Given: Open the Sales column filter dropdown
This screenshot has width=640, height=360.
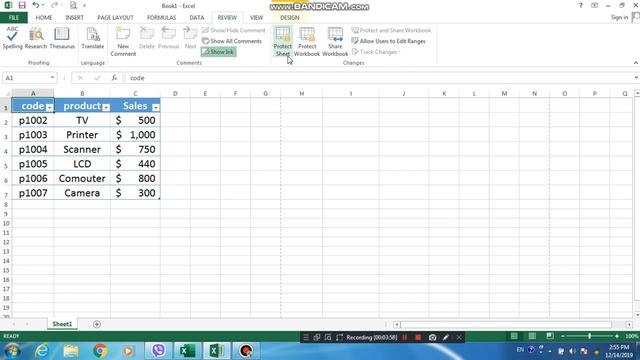Looking at the screenshot, I should point(156,107).
